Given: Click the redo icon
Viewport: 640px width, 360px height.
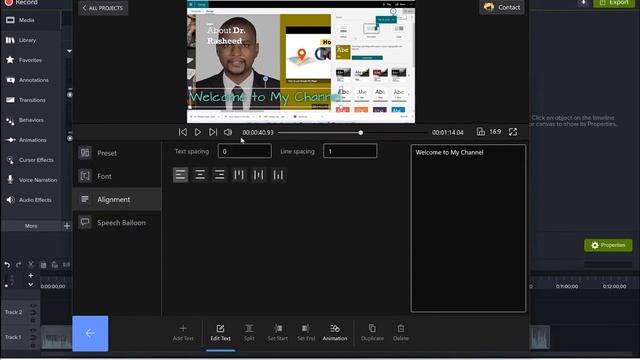Looking at the screenshot, I should click(x=19, y=264).
